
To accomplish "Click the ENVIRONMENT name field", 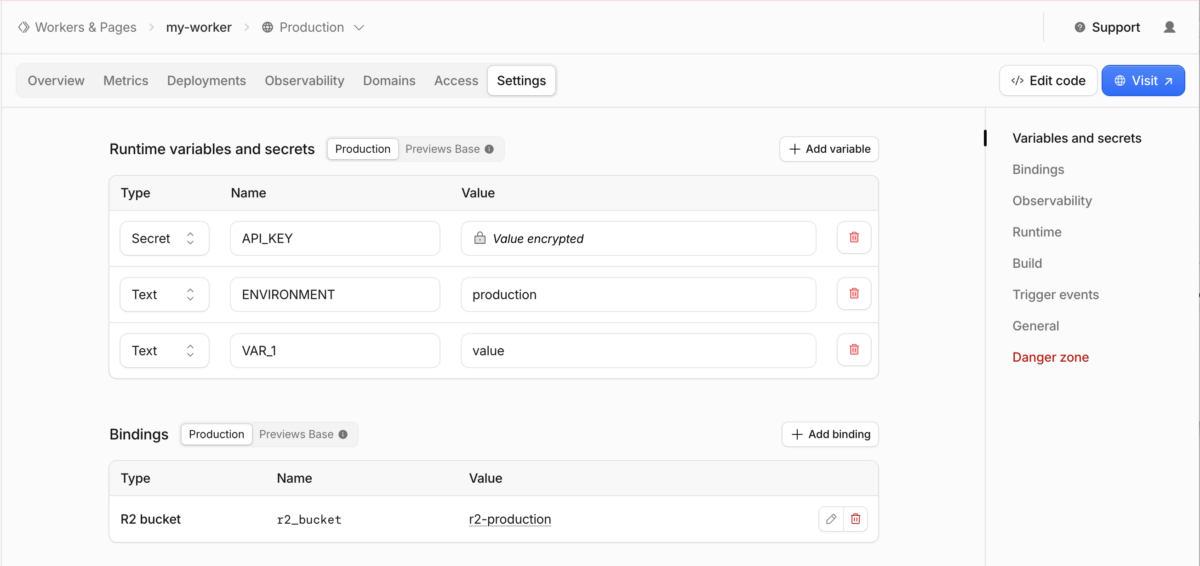I will click(x=335, y=294).
